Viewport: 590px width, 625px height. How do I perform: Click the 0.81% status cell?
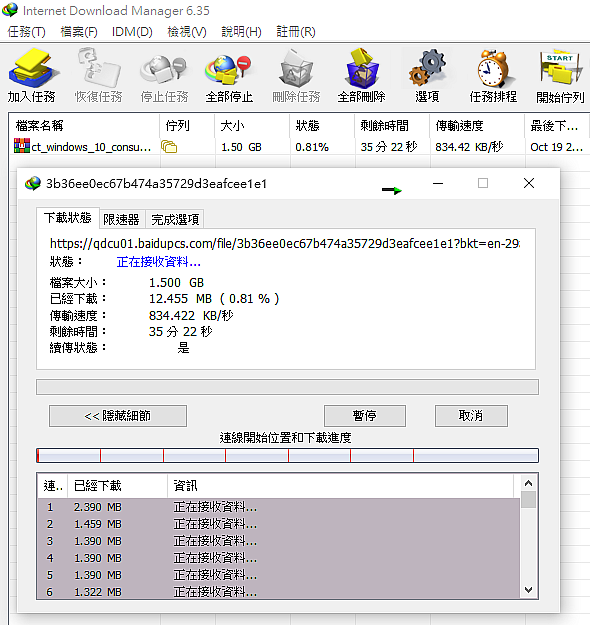click(312, 147)
